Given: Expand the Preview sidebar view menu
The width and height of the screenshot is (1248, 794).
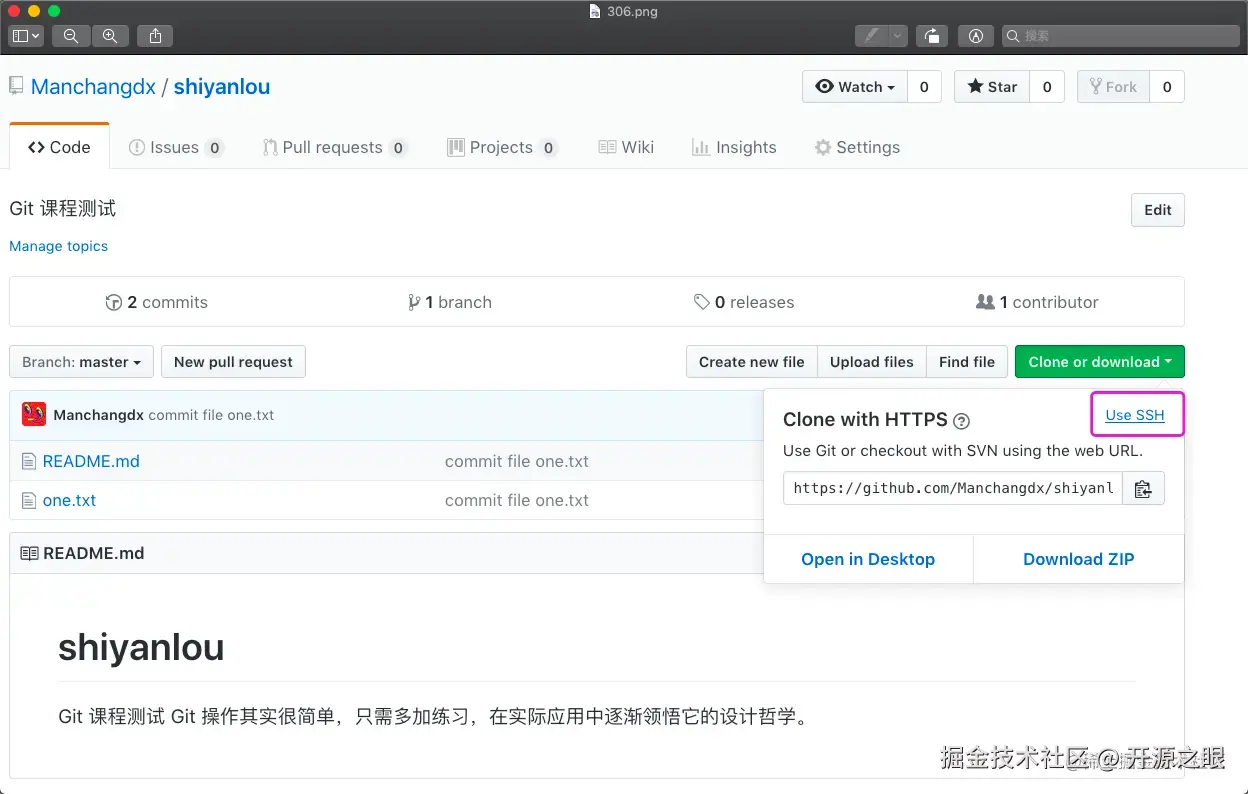Looking at the screenshot, I should tap(26, 36).
